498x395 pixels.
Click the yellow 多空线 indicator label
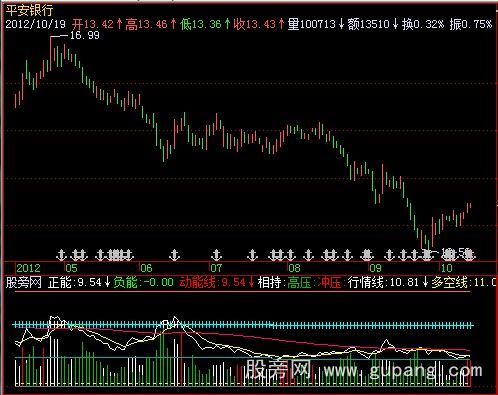450,283
